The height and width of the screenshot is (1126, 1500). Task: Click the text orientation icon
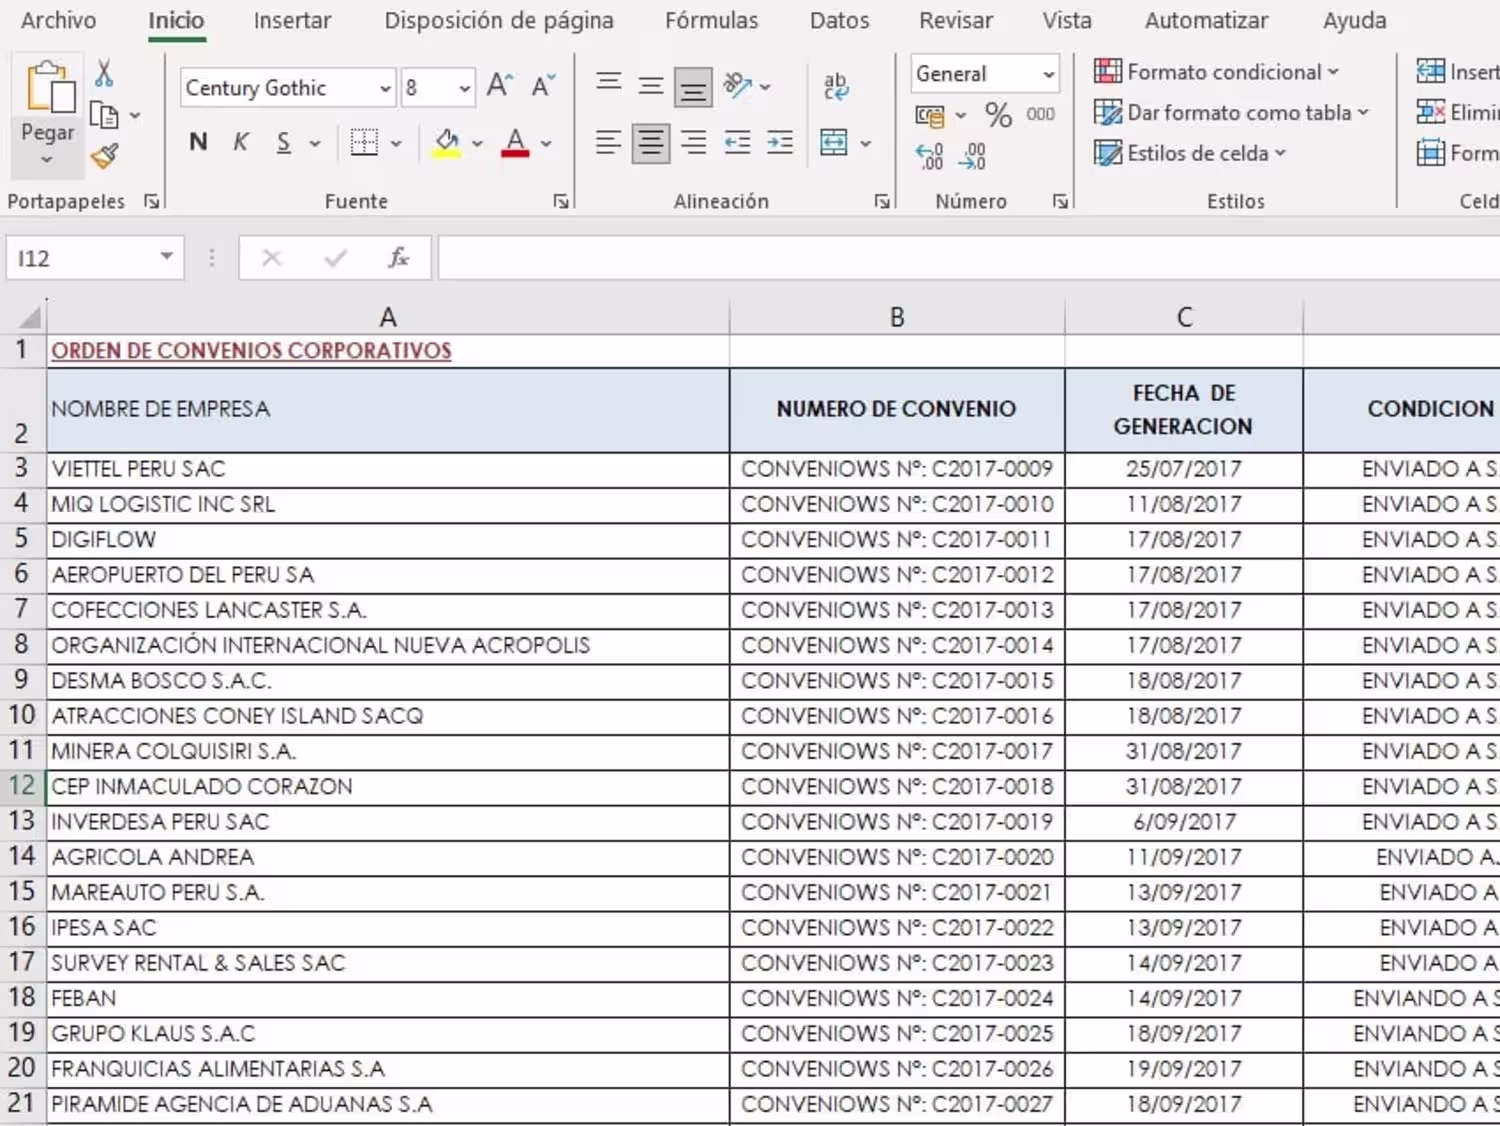(x=738, y=86)
